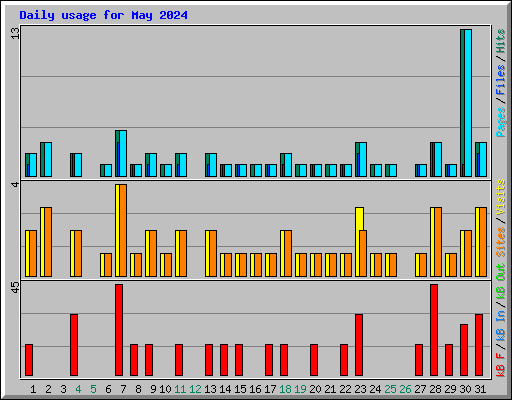The width and height of the screenshot is (512, 400).
Task: Click the 'Files' legend label
Action: pyautogui.click(x=501, y=80)
